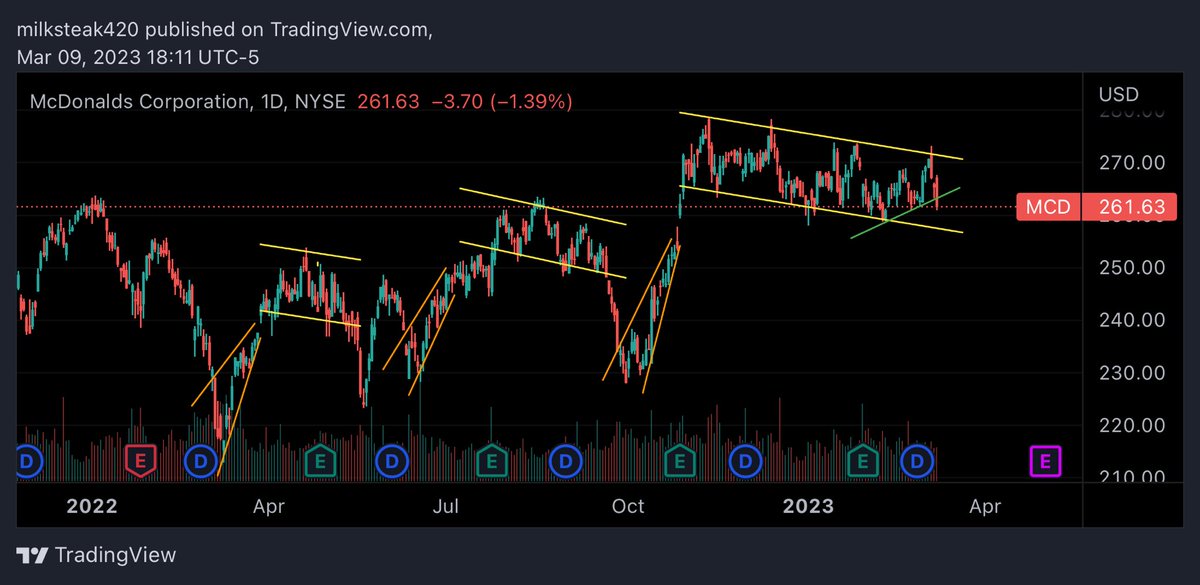Click the −3.70 (−1.39%) change value

coord(501,101)
